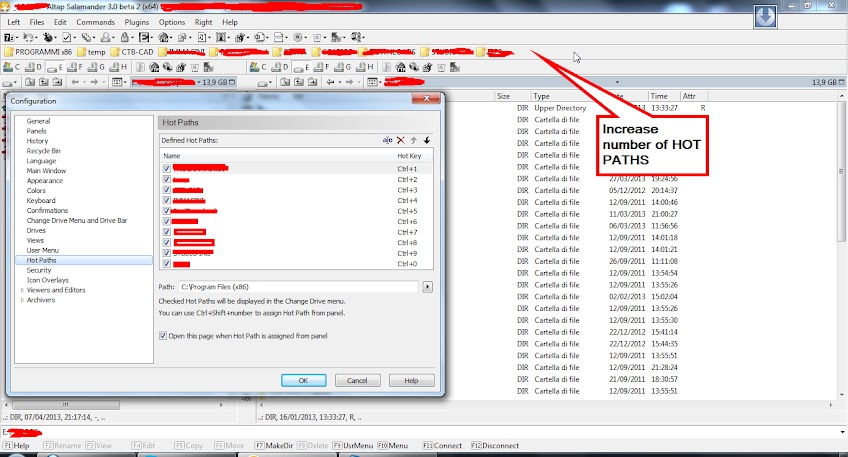Viewport: 848px width, 457px height.
Task: Move the hot path up with the arrow icon
Action: point(414,140)
